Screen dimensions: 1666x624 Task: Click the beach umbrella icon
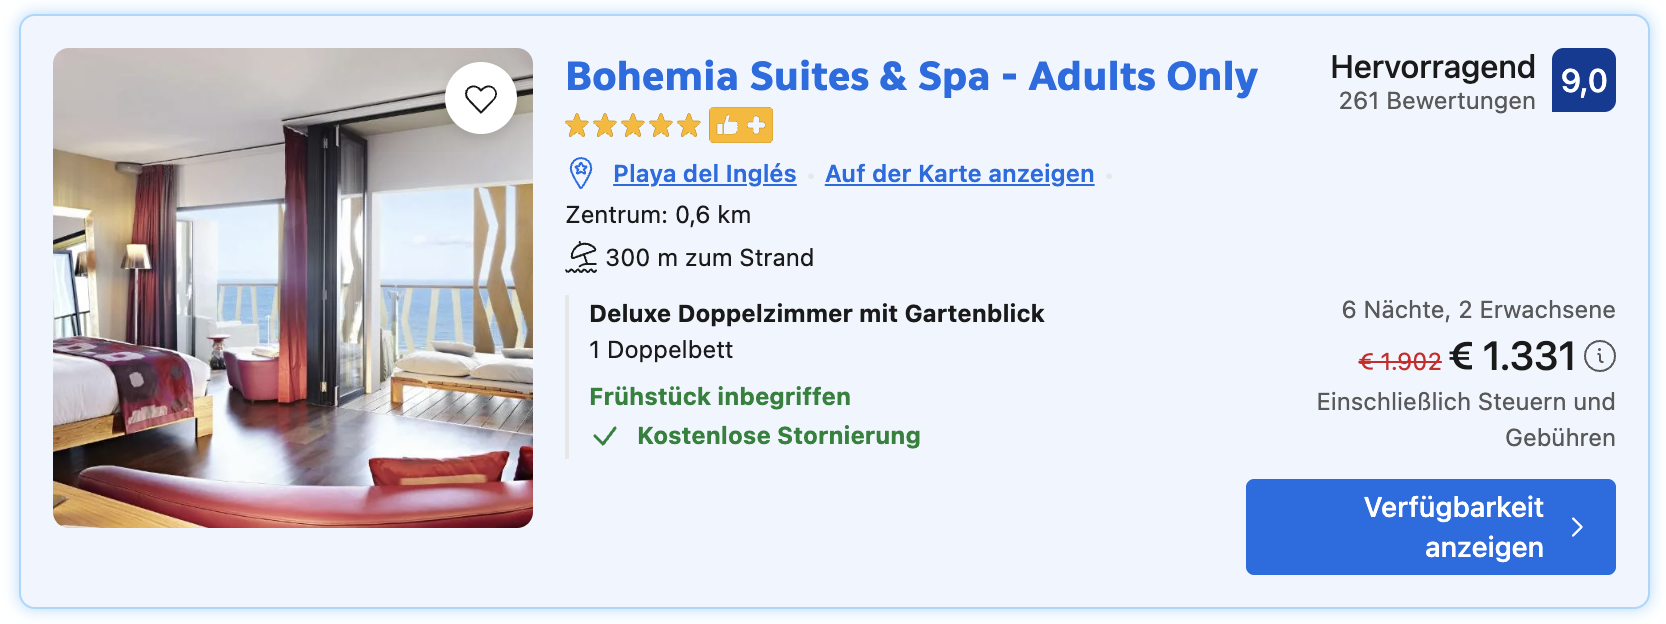[x=582, y=258]
